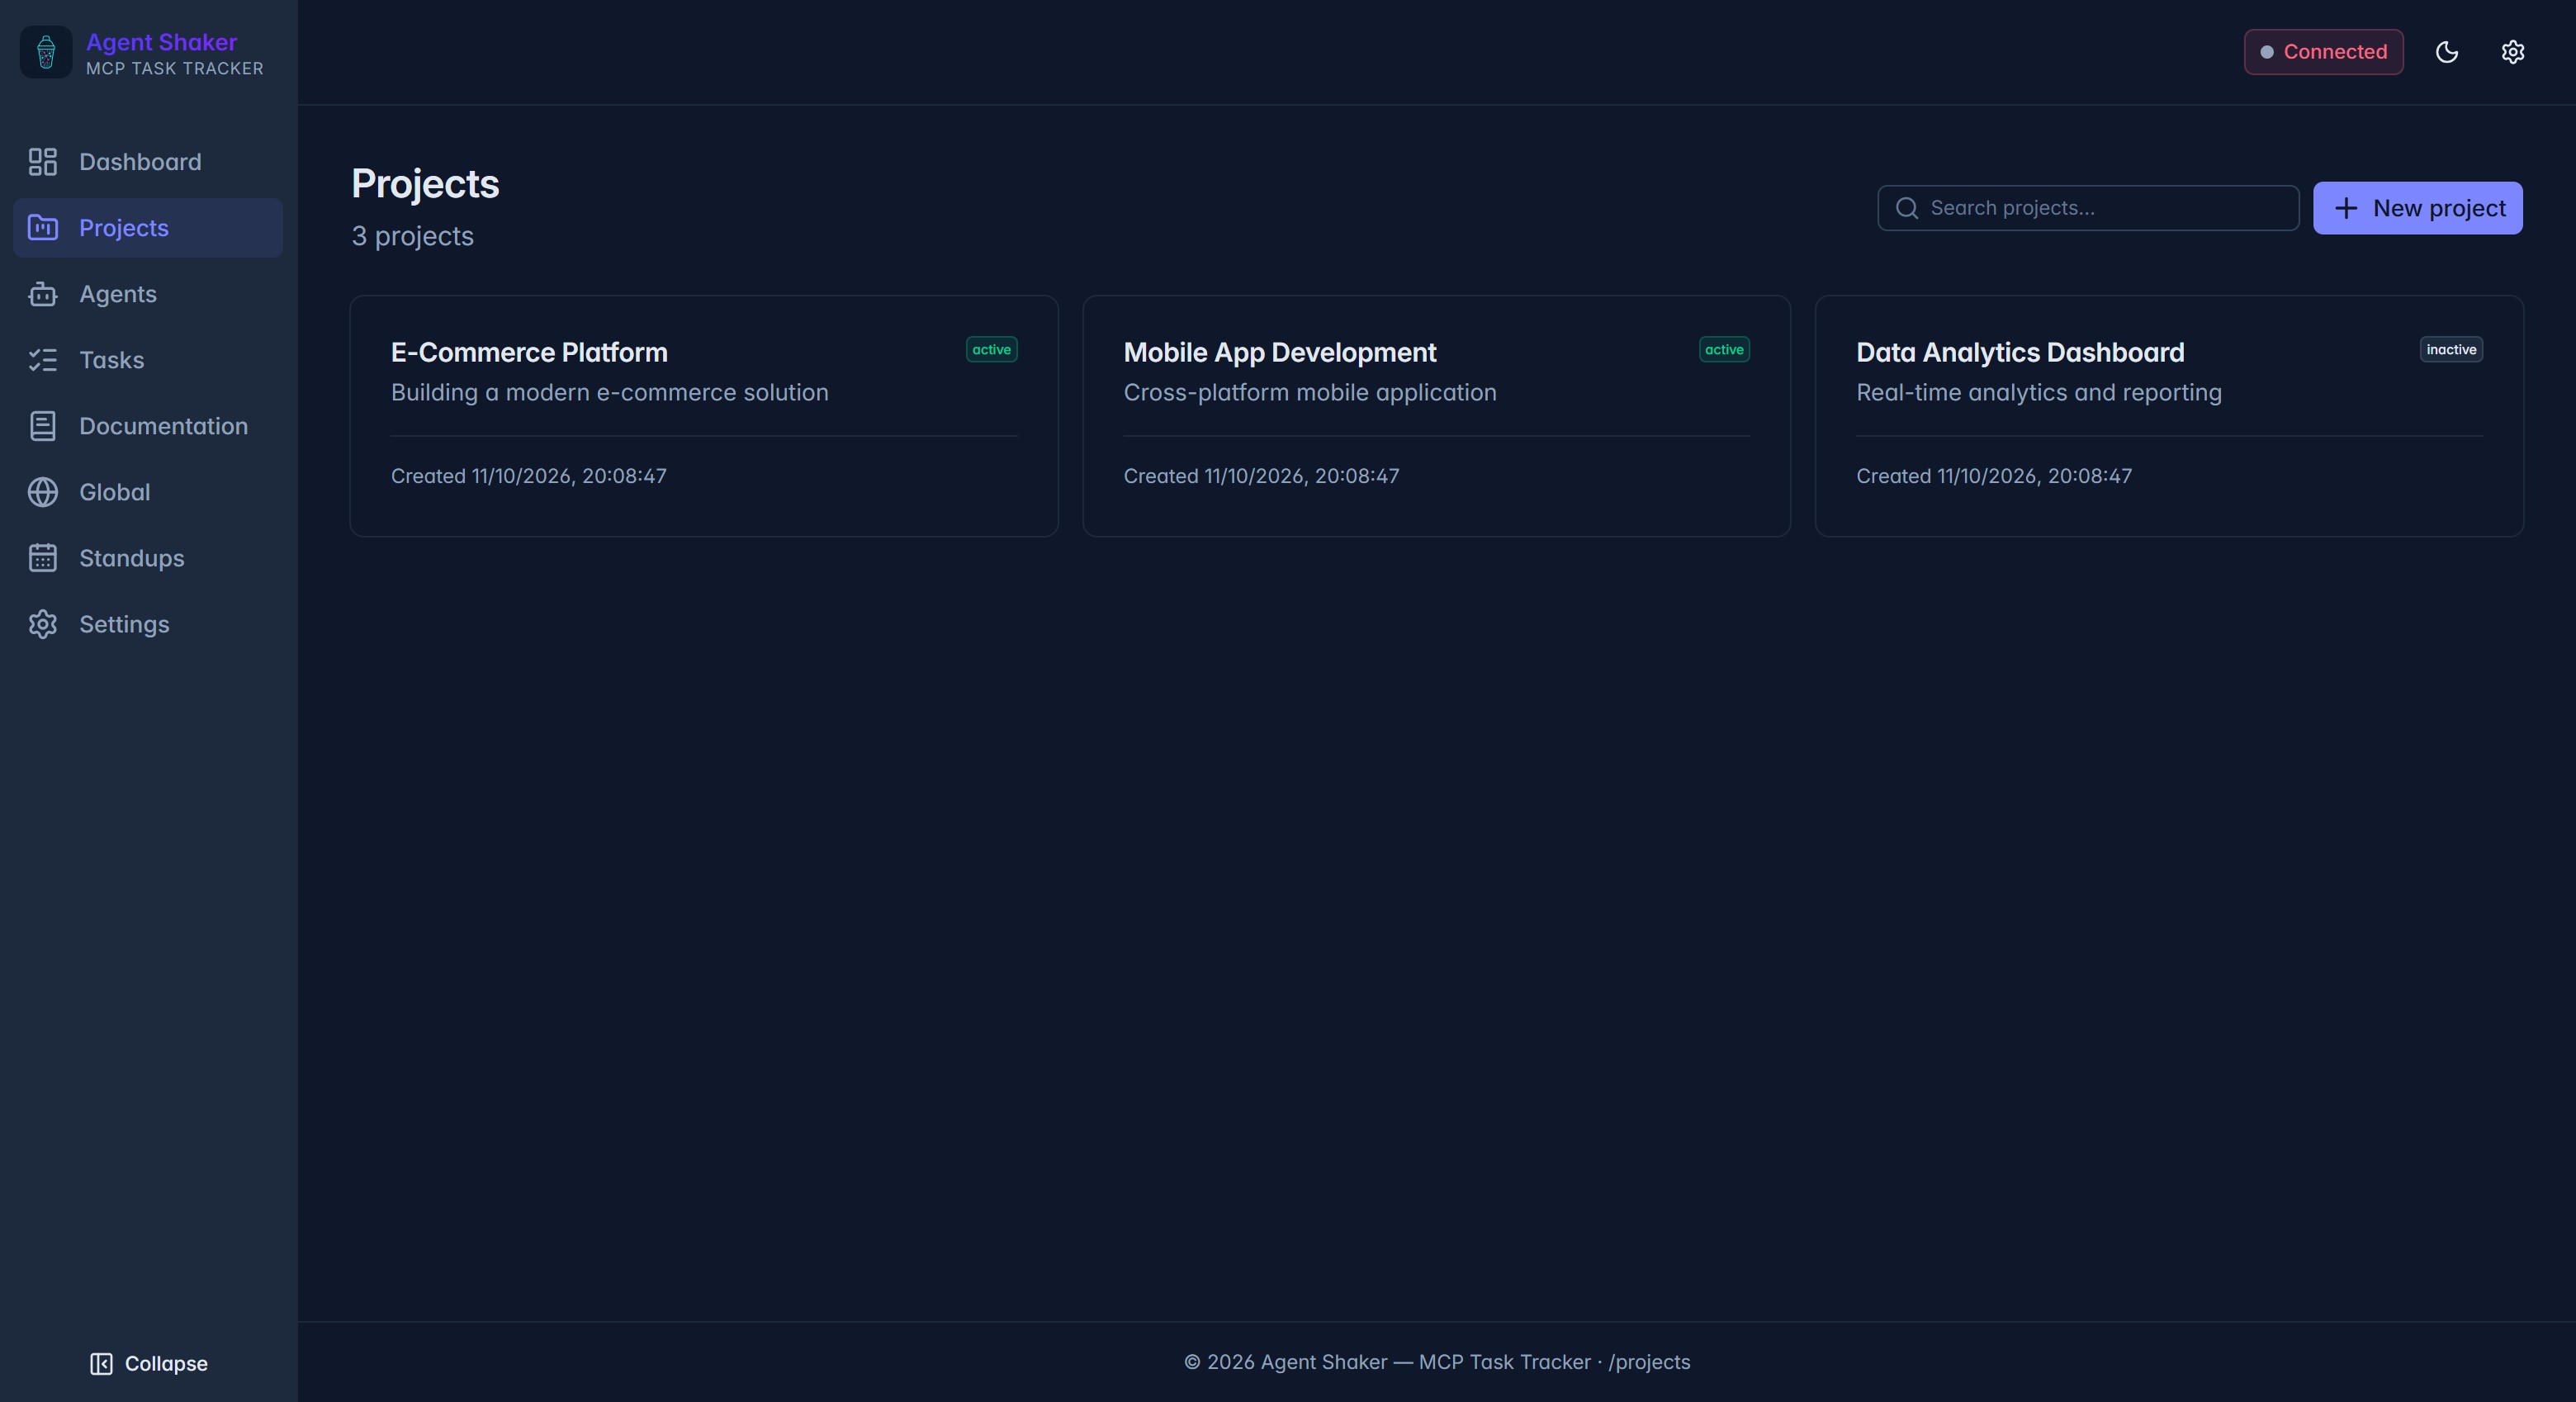Click active badge on Mobile App Development card

pyautogui.click(x=1724, y=349)
